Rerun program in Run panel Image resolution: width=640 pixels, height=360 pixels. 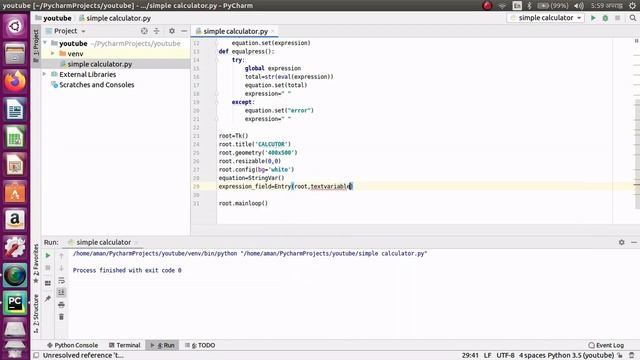48,256
